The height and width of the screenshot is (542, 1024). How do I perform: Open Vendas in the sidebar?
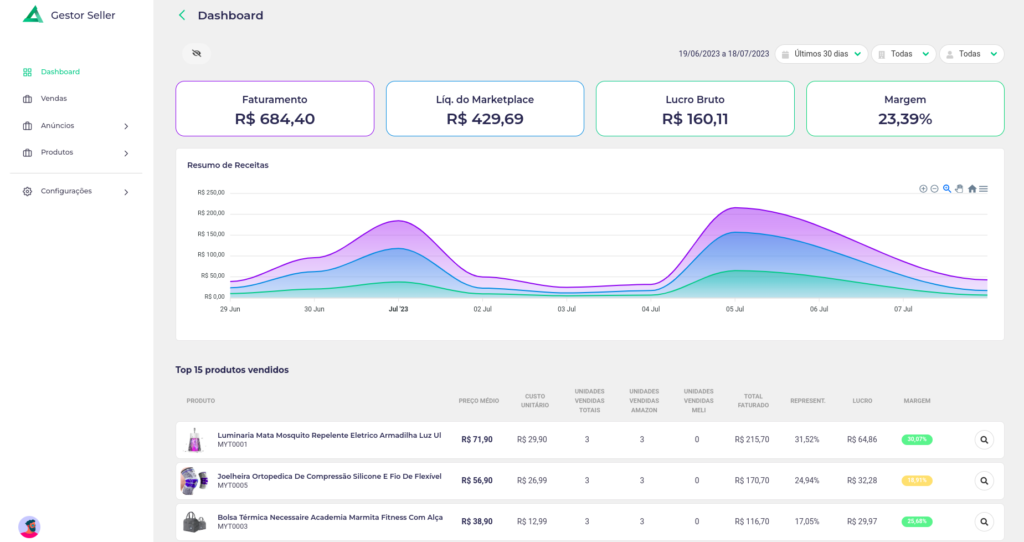[54, 99]
